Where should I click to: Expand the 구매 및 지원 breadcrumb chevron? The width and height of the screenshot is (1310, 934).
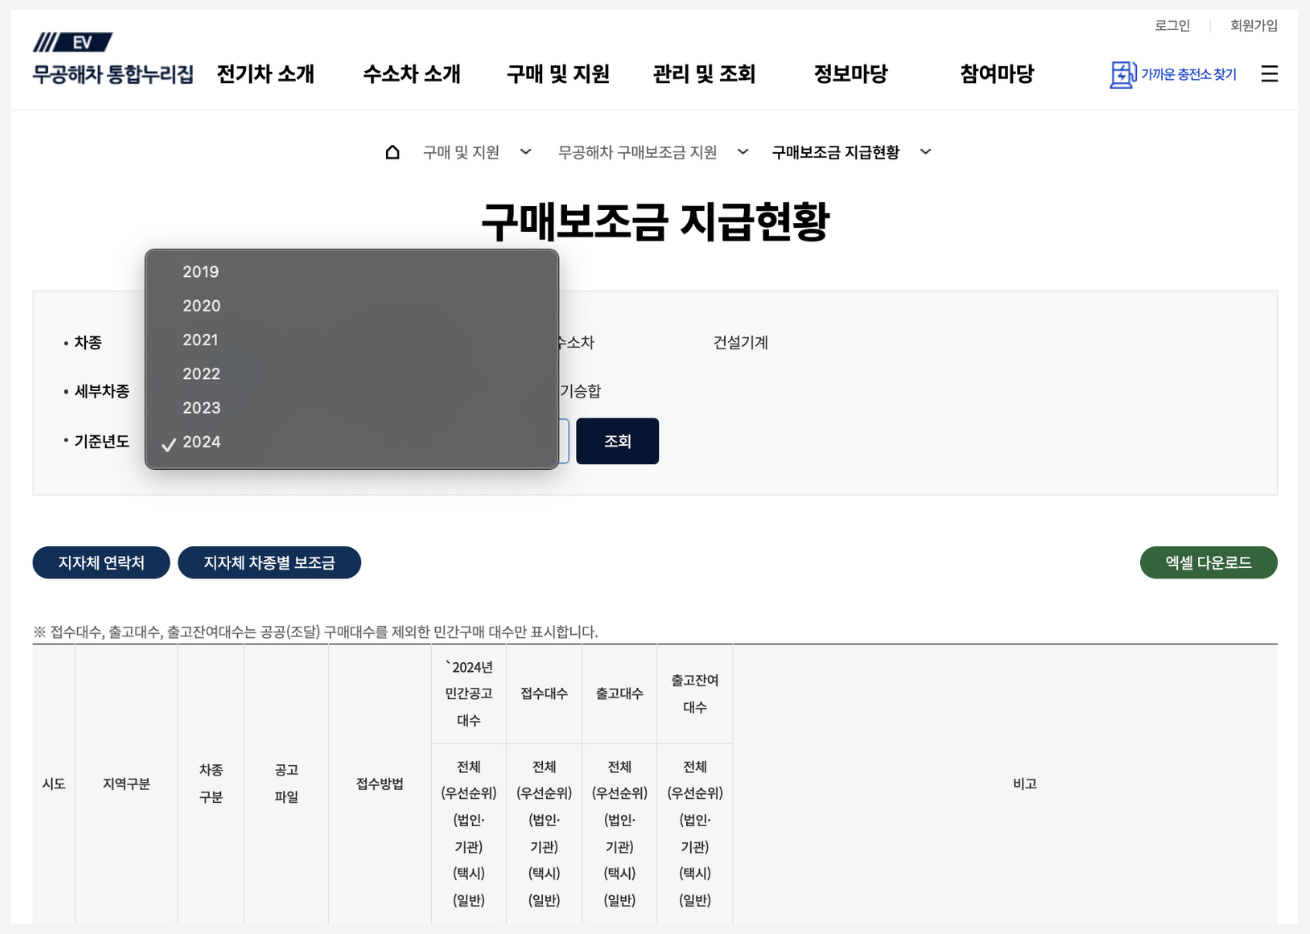click(525, 152)
